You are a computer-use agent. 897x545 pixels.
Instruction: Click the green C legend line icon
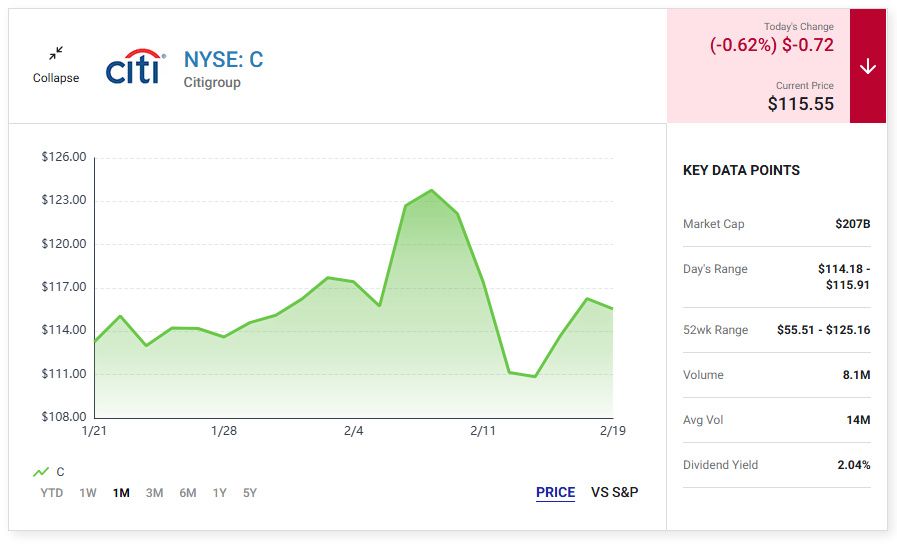click(41, 472)
